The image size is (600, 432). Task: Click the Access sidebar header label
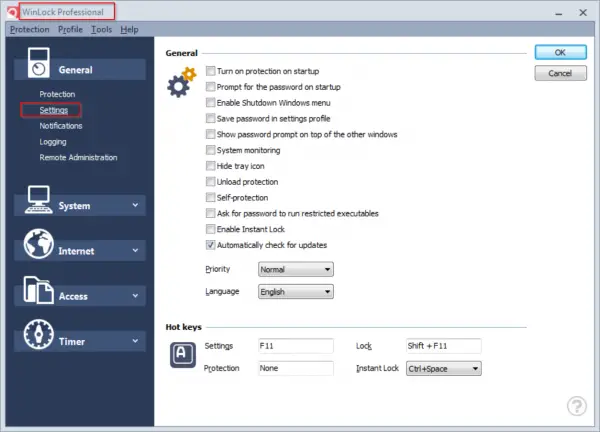[73, 296]
